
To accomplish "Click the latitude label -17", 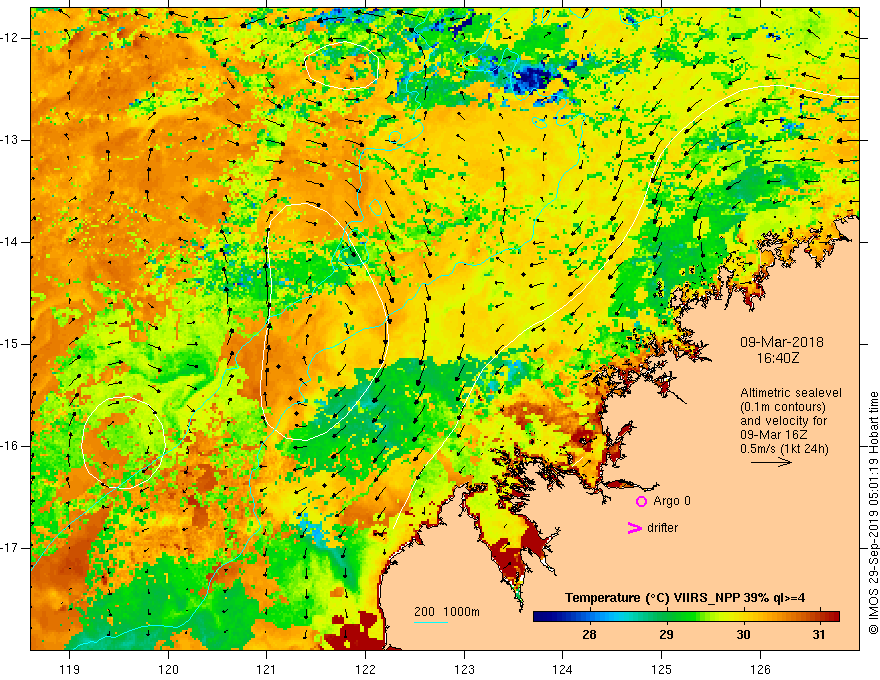I will 10,548.
